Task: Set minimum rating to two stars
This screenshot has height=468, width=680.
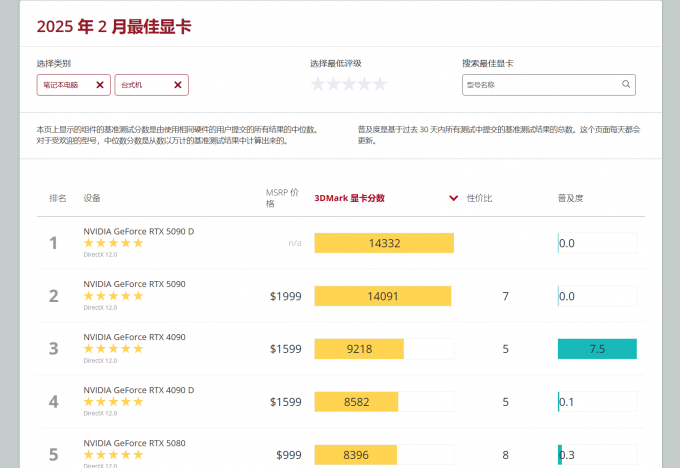Action: (x=333, y=84)
